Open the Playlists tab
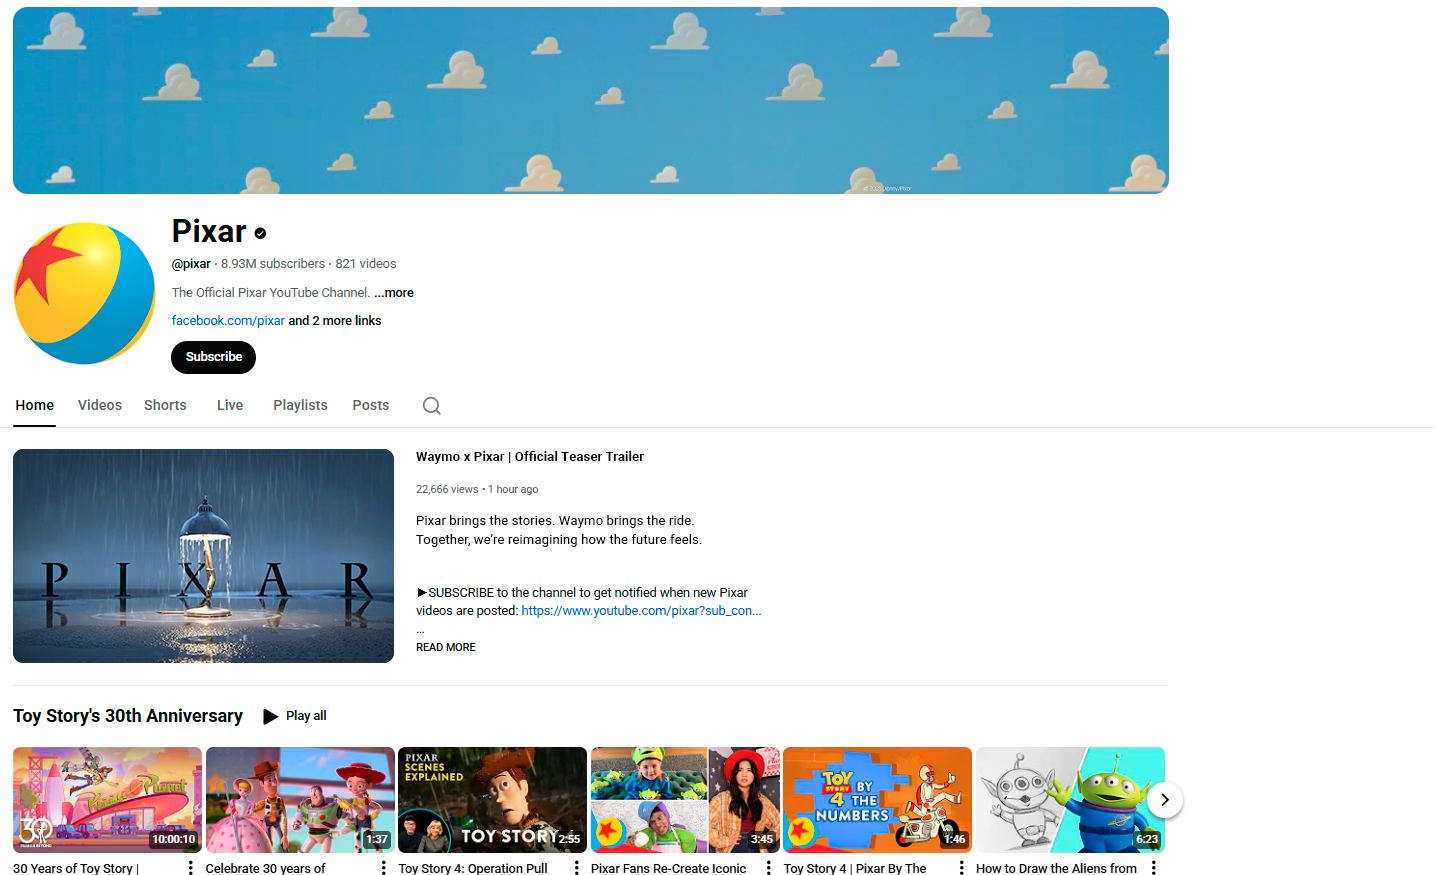The image size is (1436, 875). click(x=300, y=405)
